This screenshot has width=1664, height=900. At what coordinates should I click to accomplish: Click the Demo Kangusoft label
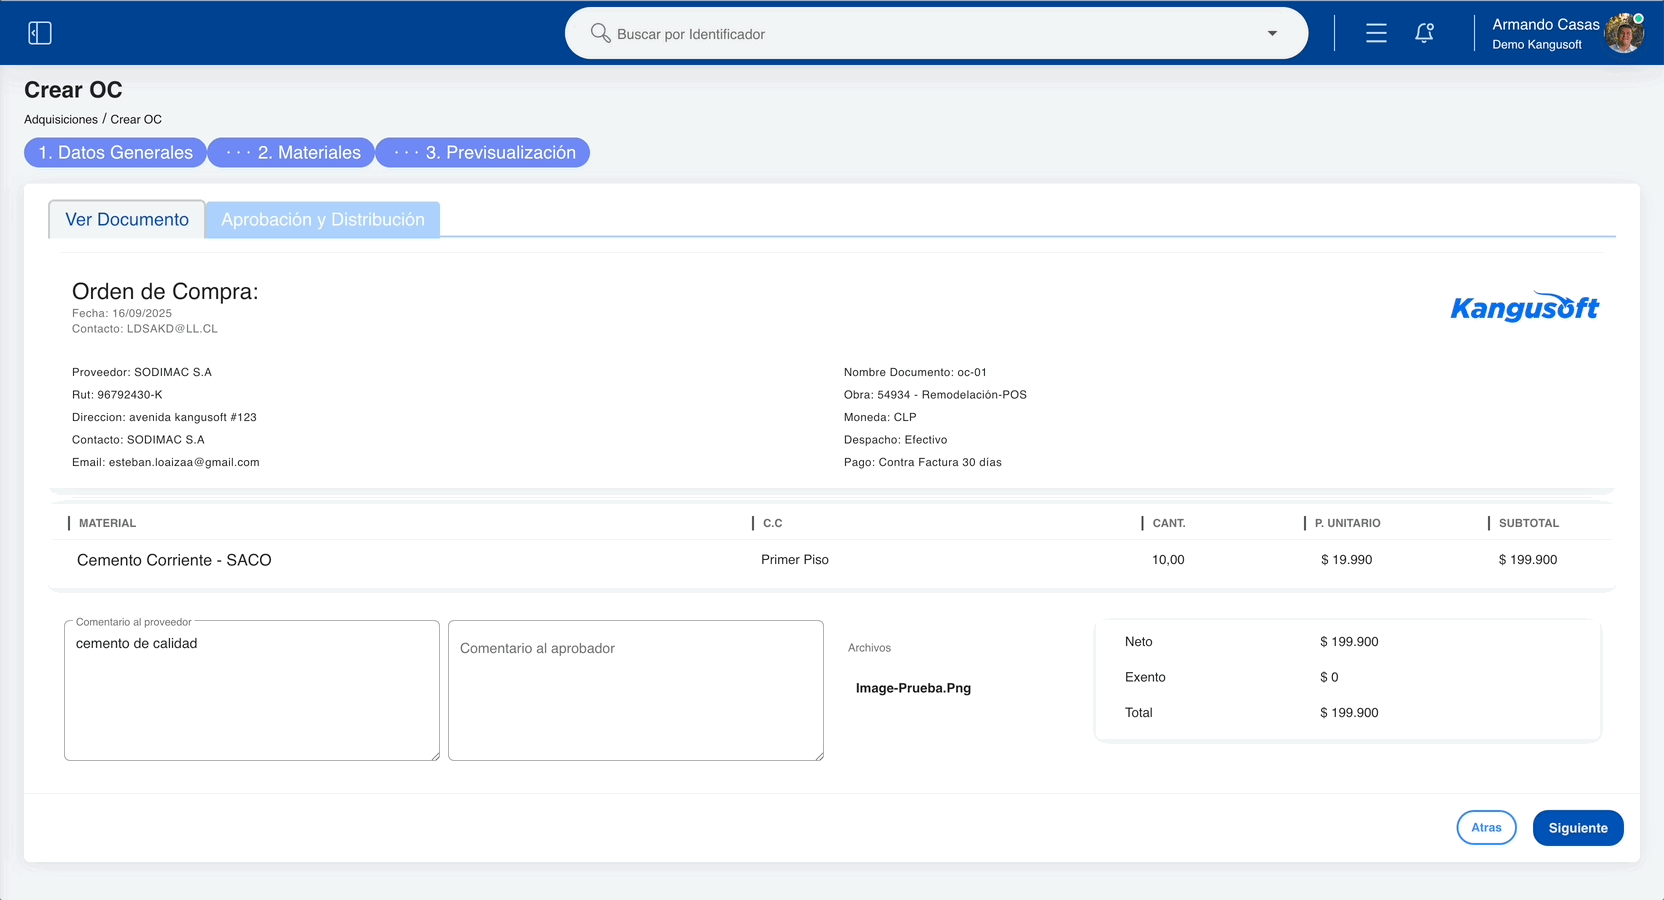(x=1537, y=45)
